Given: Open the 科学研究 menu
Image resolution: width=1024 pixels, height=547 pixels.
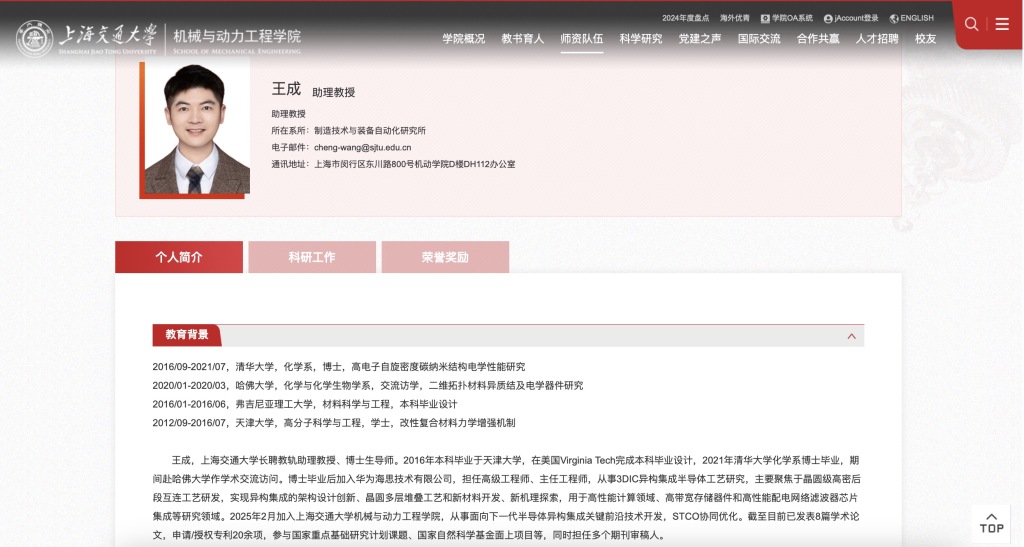Looking at the screenshot, I should (x=641, y=39).
